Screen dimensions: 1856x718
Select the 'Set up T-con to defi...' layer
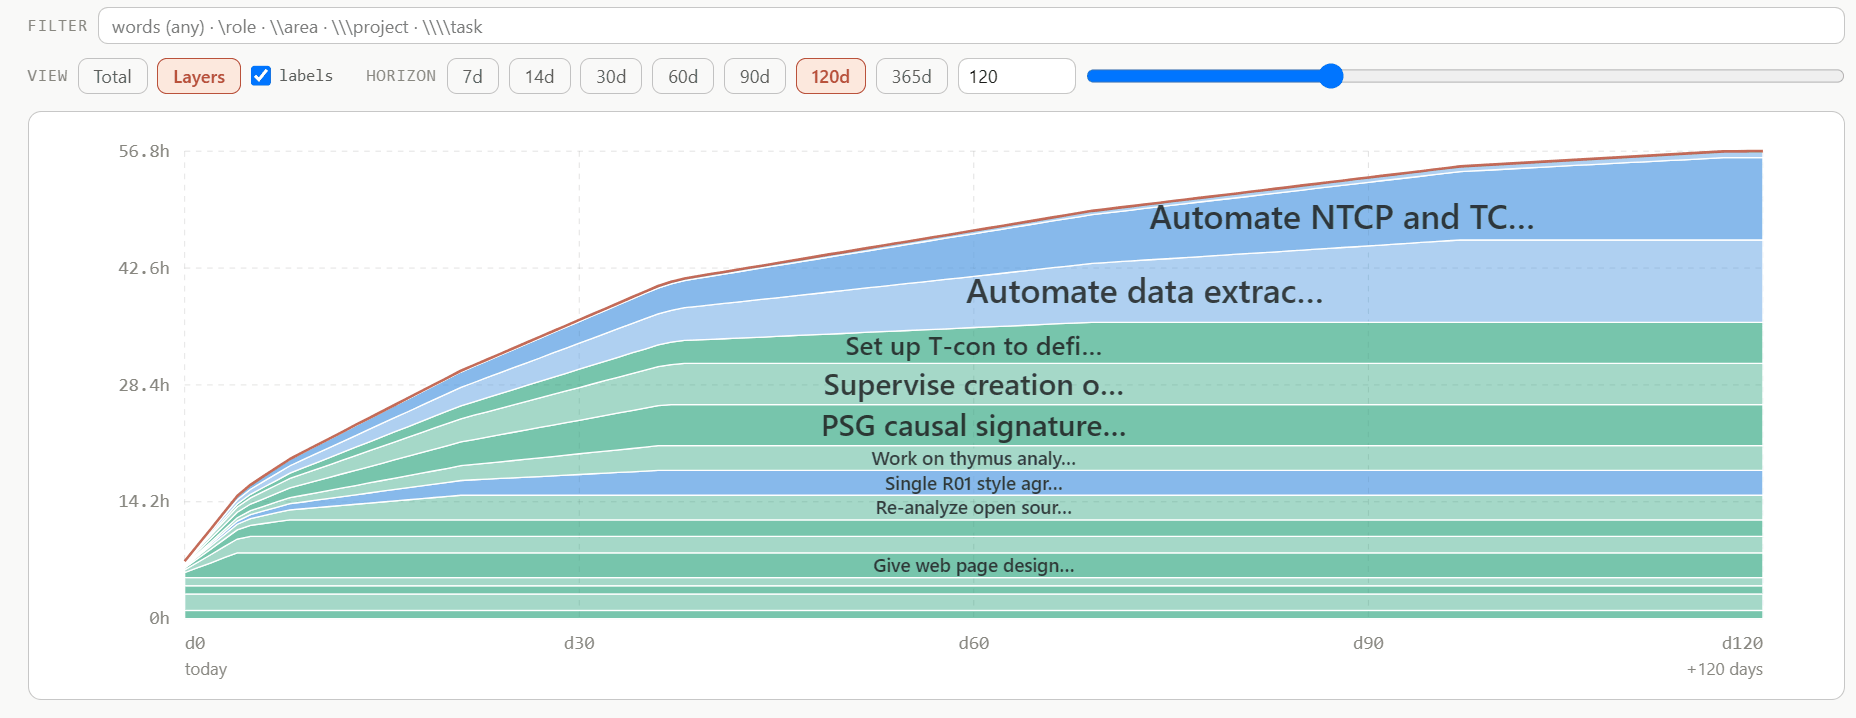click(x=973, y=346)
